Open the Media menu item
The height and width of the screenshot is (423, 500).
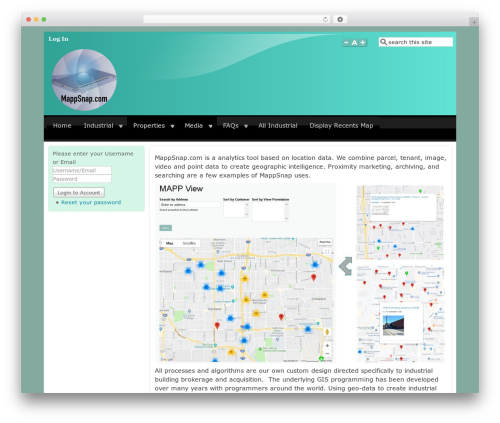coord(194,126)
